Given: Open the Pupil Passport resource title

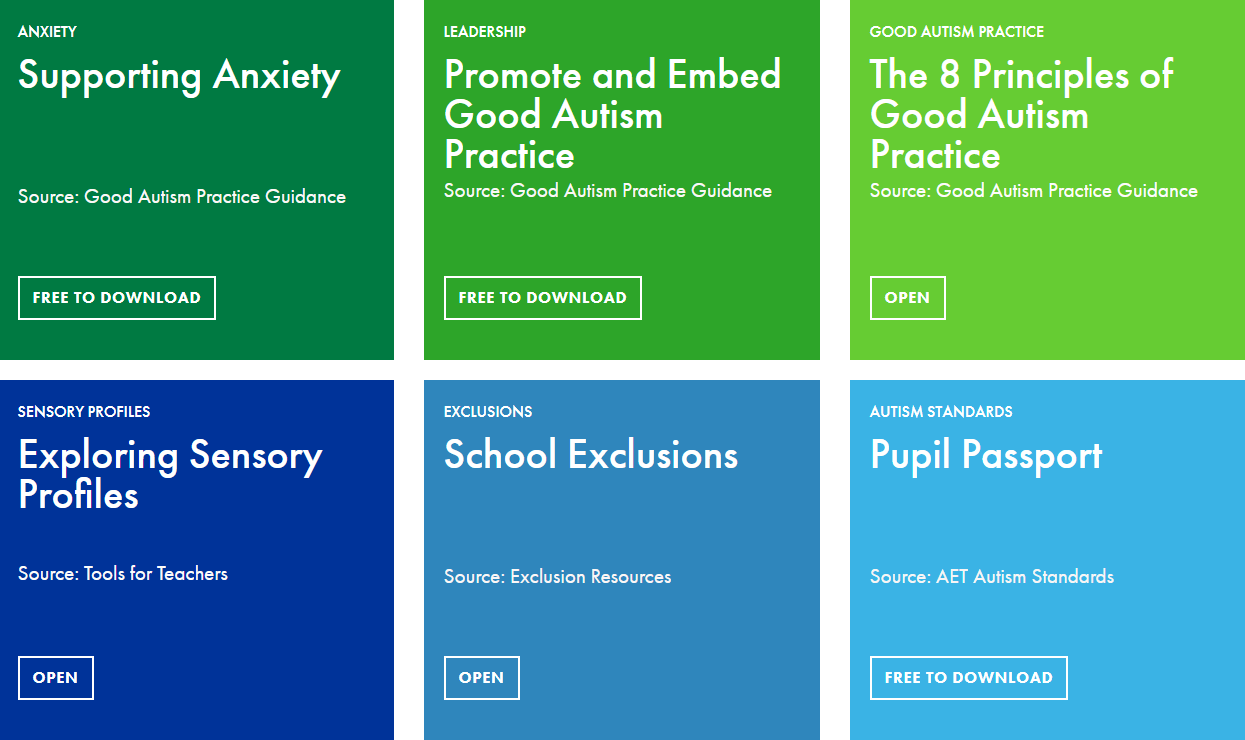Looking at the screenshot, I should pos(987,455).
